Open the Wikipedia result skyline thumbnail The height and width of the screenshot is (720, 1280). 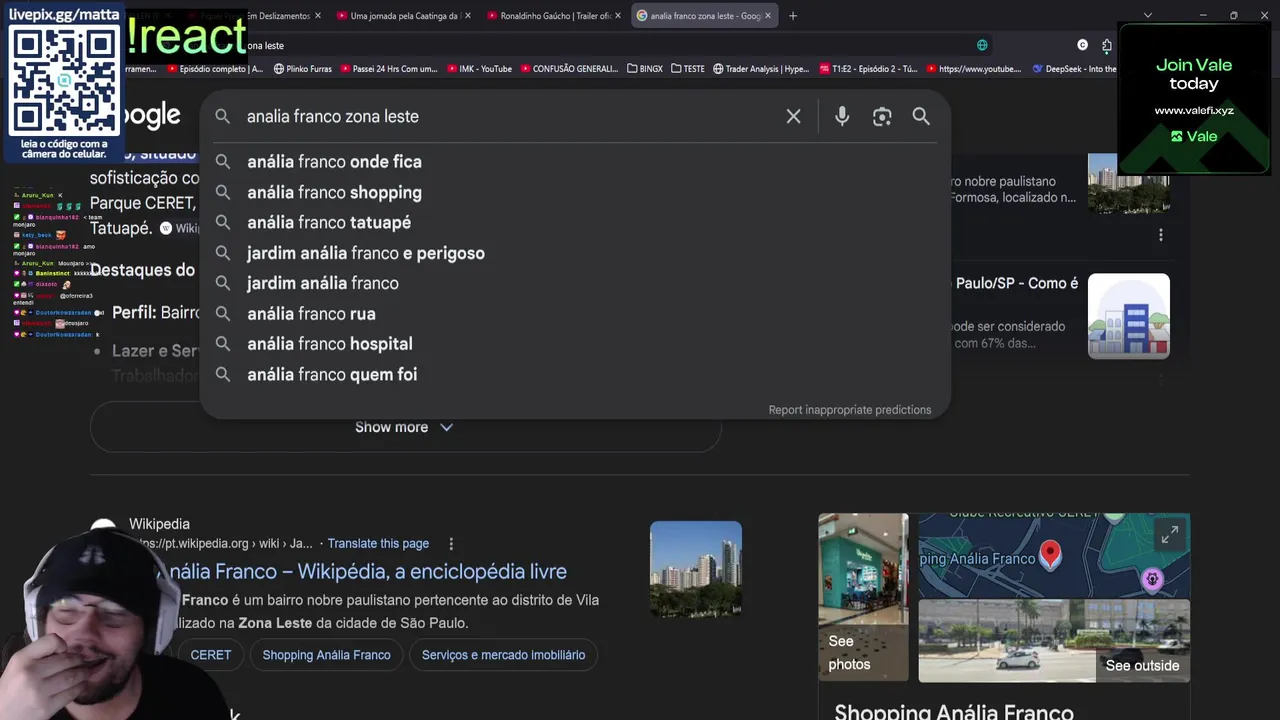click(696, 569)
